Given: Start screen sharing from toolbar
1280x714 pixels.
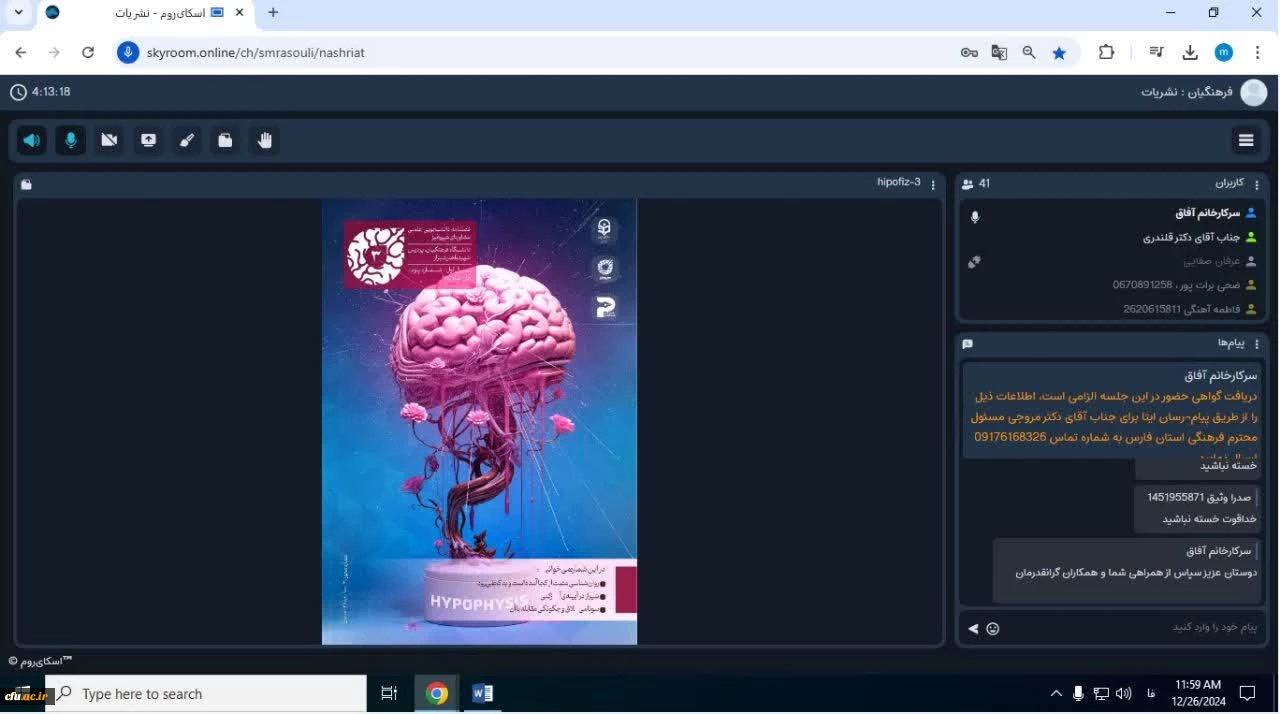Looking at the screenshot, I should (x=148, y=141).
